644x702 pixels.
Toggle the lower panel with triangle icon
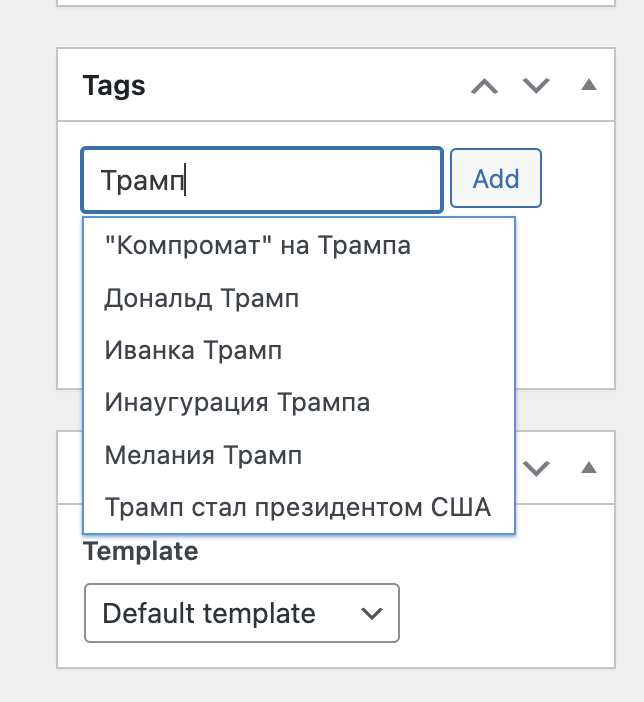(x=588, y=467)
